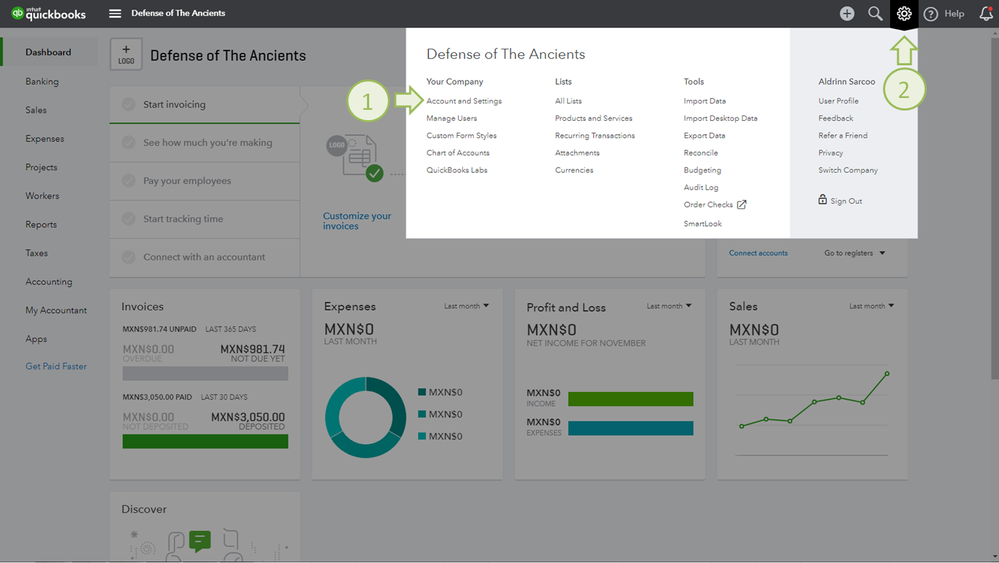Open Expenses Last month dropdown
The image size is (999, 563).
coord(466,306)
